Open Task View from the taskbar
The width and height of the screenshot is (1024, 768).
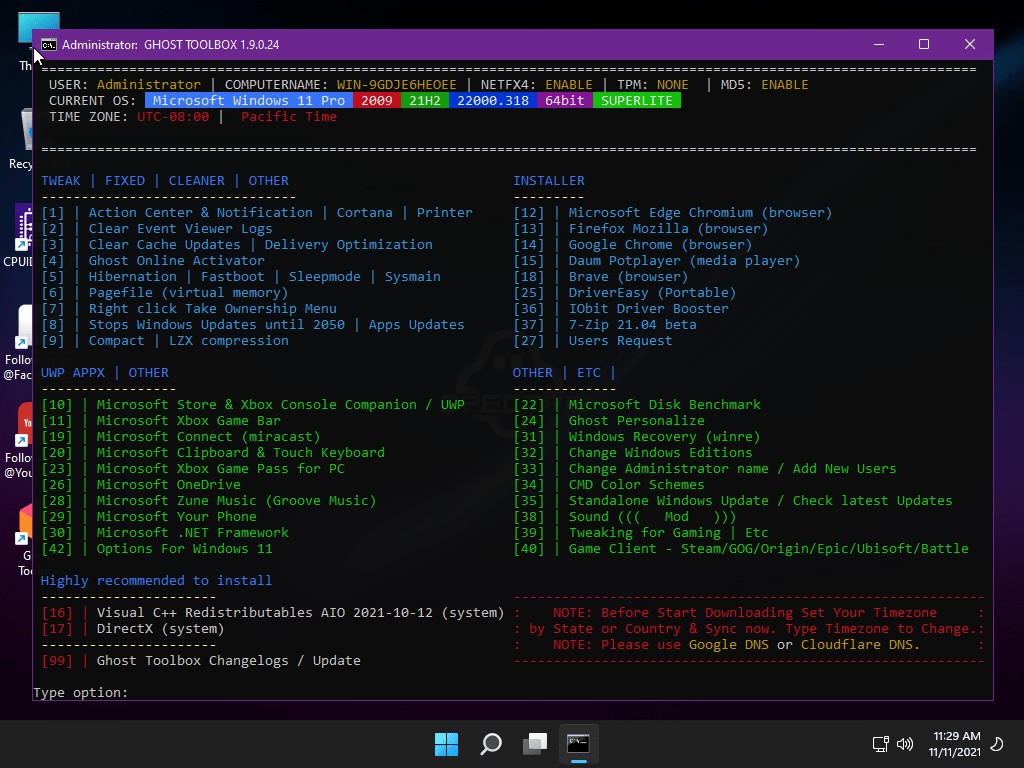(x=534, y=744)
